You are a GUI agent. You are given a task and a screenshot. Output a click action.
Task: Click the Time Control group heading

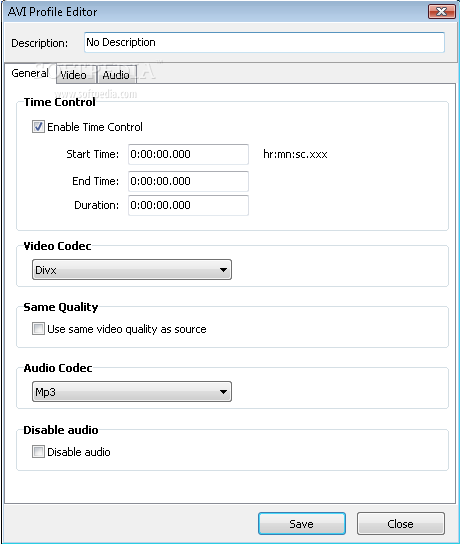(x=59, y=102)
